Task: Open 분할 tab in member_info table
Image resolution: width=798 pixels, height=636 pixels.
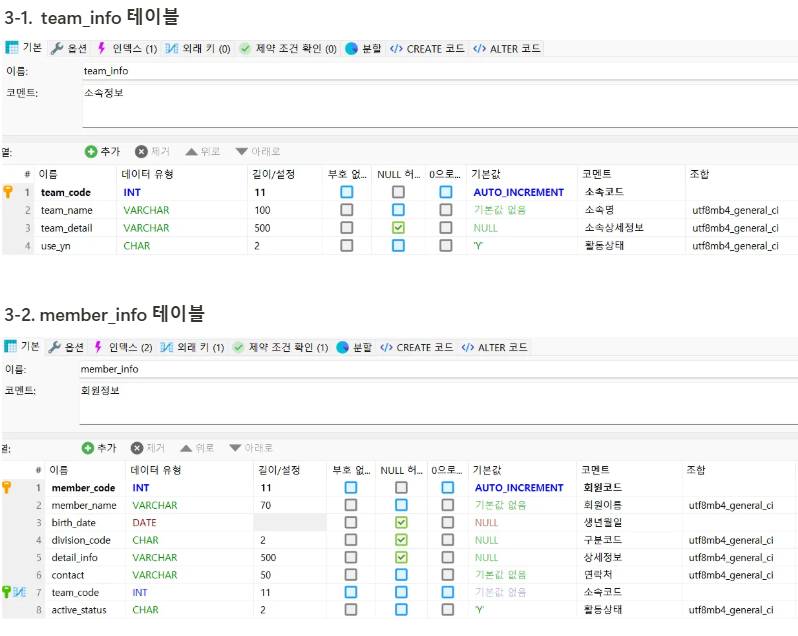Action: [x=354, y=347]
